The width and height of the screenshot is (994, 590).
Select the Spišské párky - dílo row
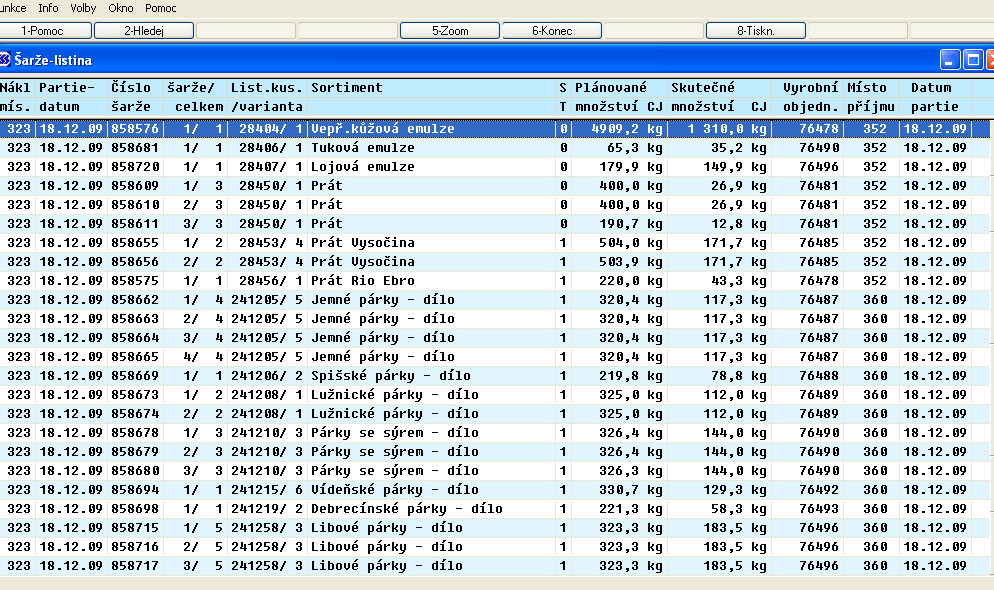point(494,376)
